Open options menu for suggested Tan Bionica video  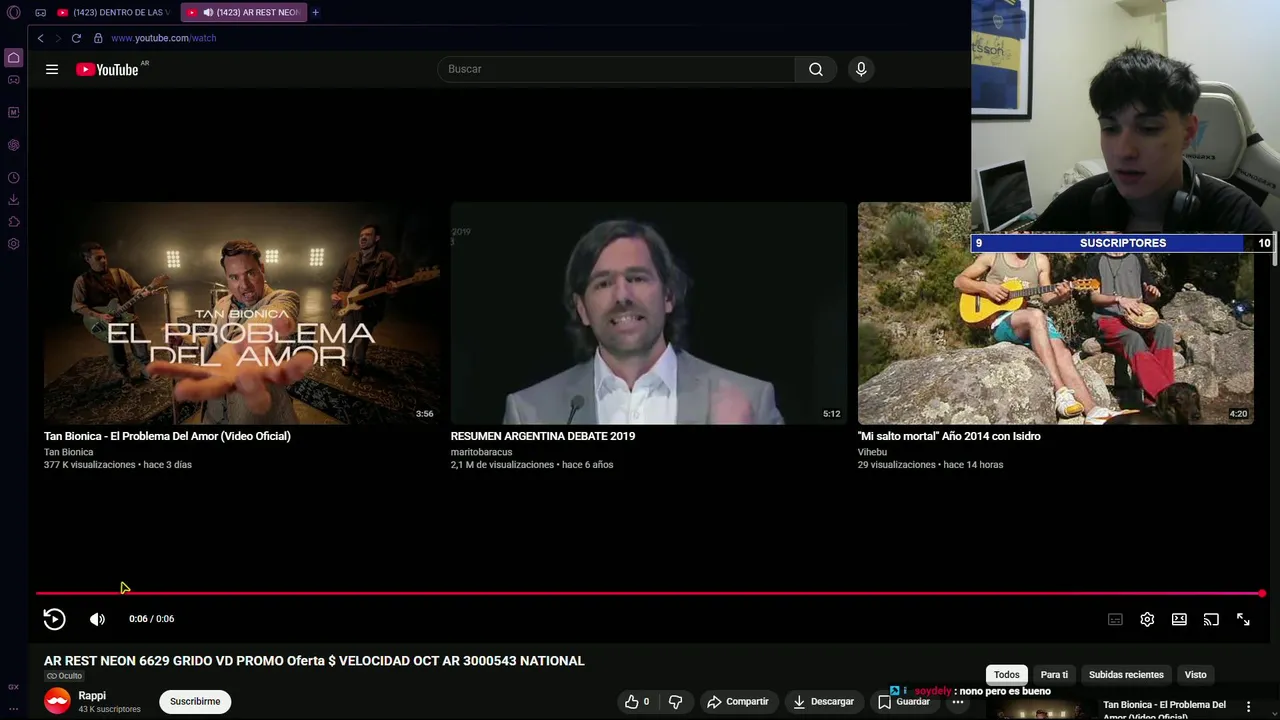pos(1248,707)
